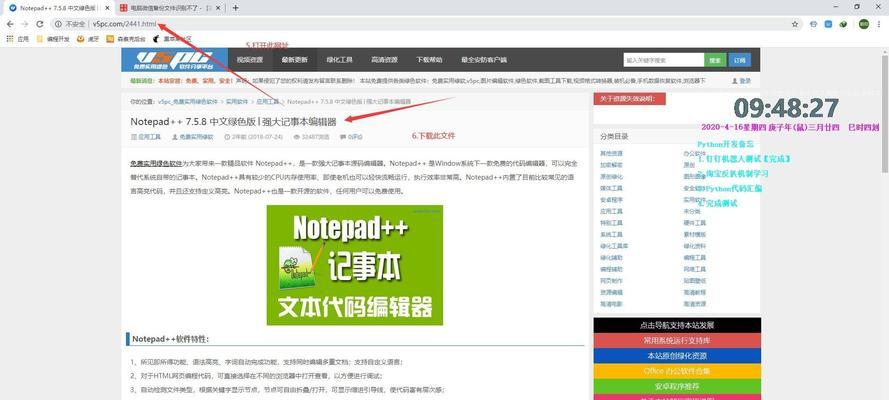Screen dimensions: 889x400
Task: Open 硬件工具 in 分类目录
Action: 695,223
